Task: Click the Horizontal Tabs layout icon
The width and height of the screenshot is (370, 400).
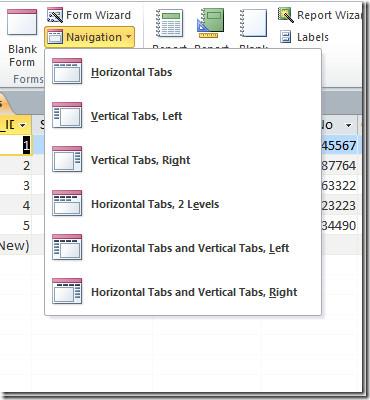Action: 67,71
